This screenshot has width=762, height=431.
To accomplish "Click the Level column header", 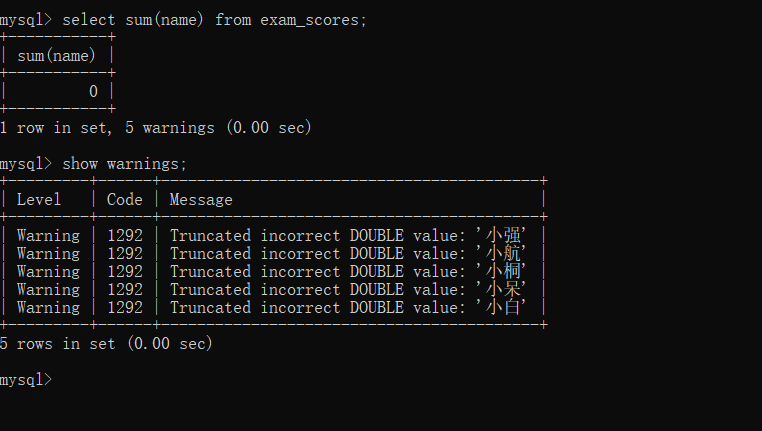I will [39, 200].
